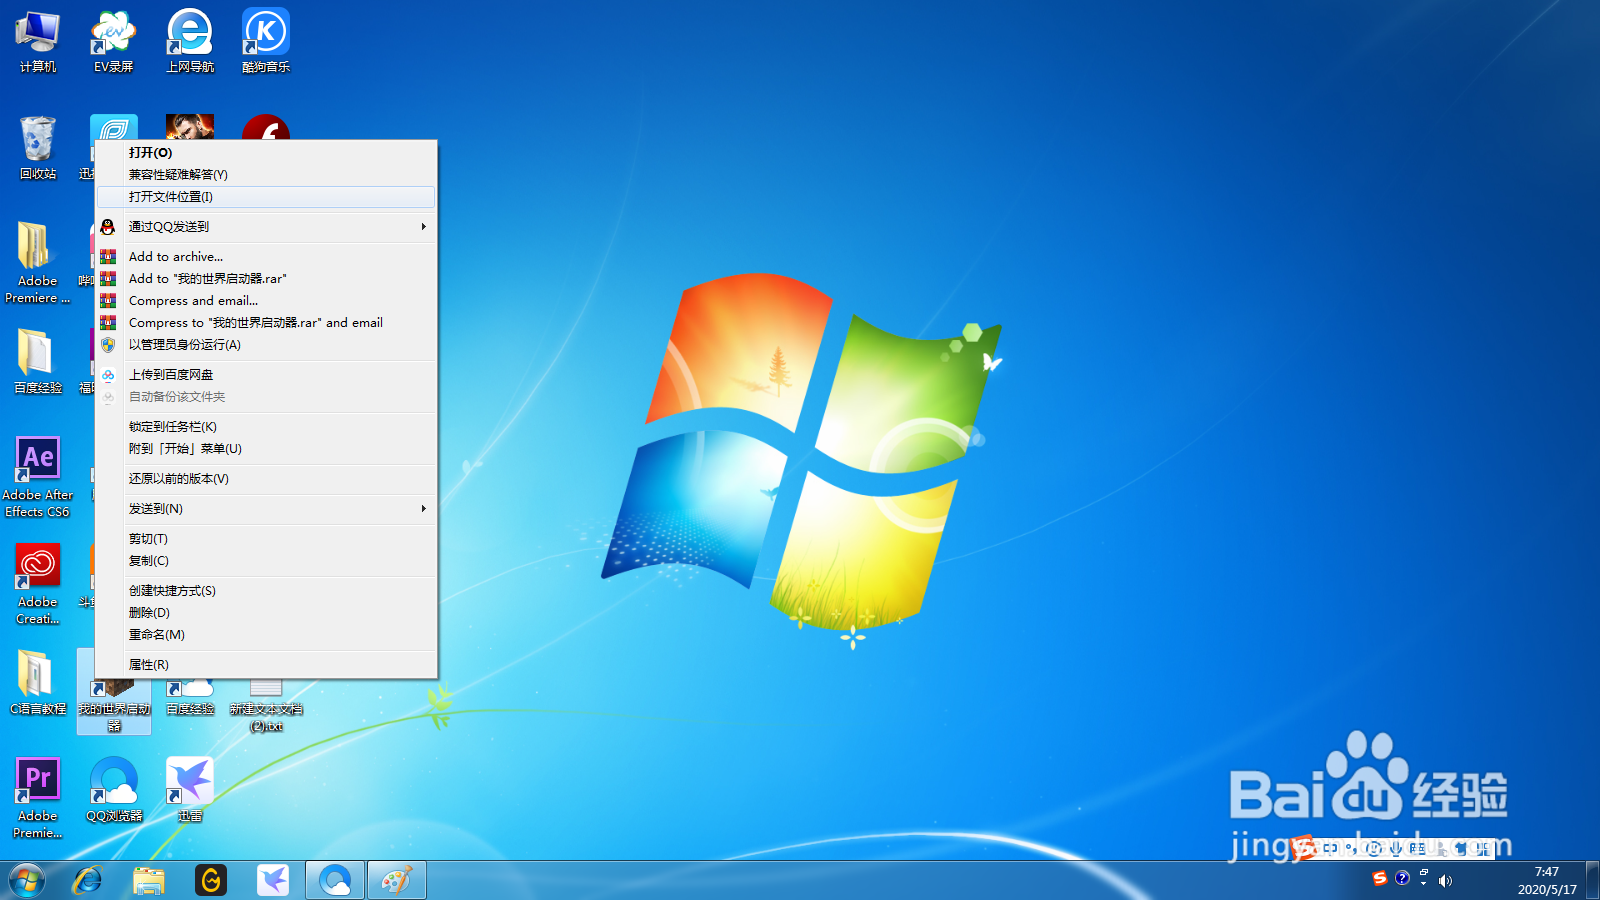Launch Internet Explorer from the taskbar
The width and height of the screenshot is (1600, 900).
[x=88, y=880]
